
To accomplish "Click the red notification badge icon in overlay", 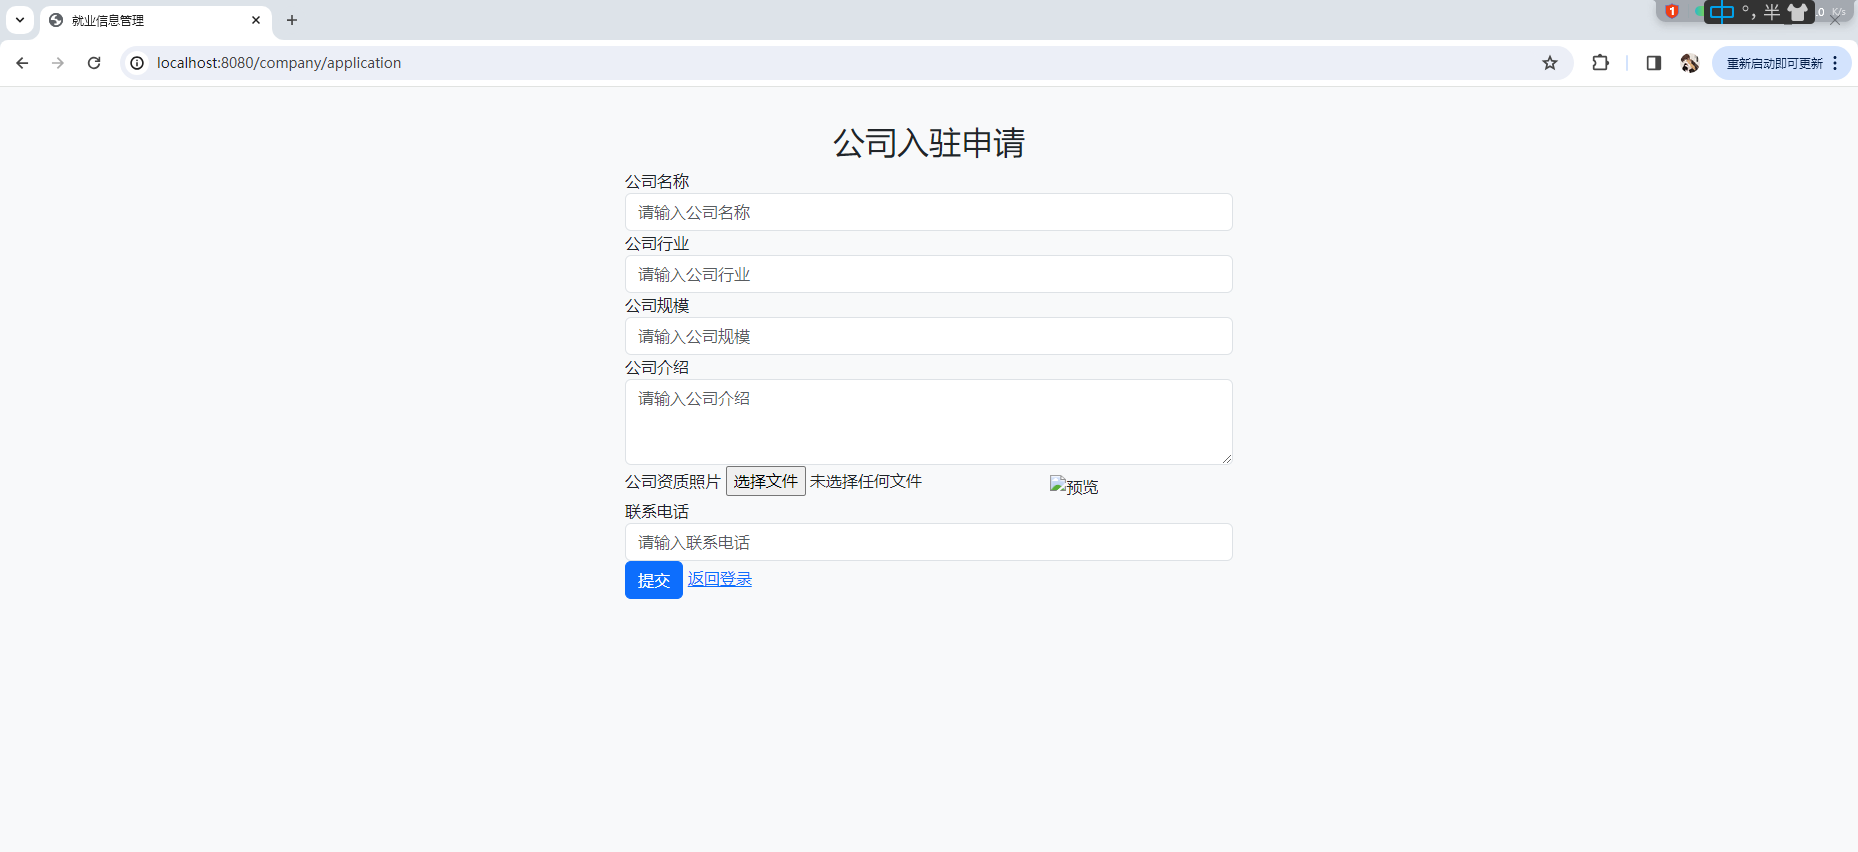I will tap(1672, 12).
